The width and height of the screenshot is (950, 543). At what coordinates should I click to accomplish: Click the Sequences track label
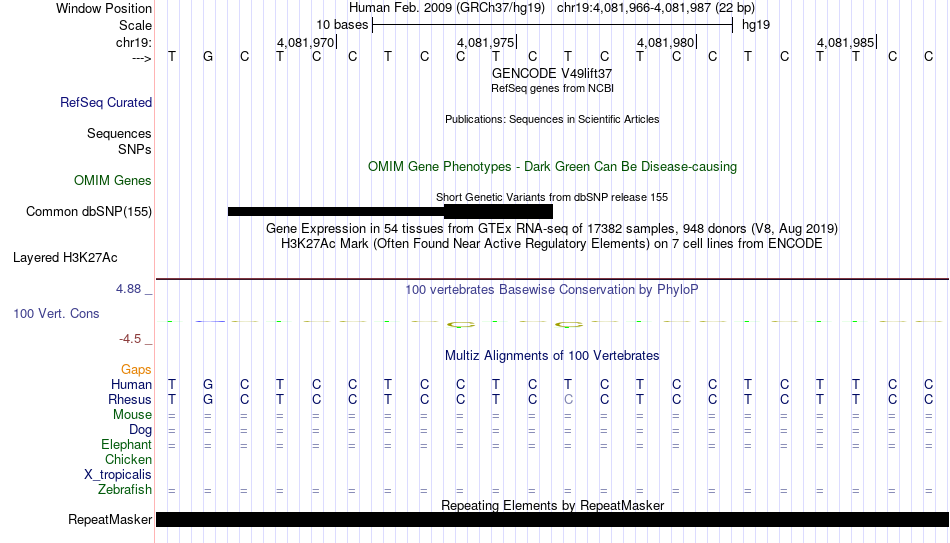(119, 133)
